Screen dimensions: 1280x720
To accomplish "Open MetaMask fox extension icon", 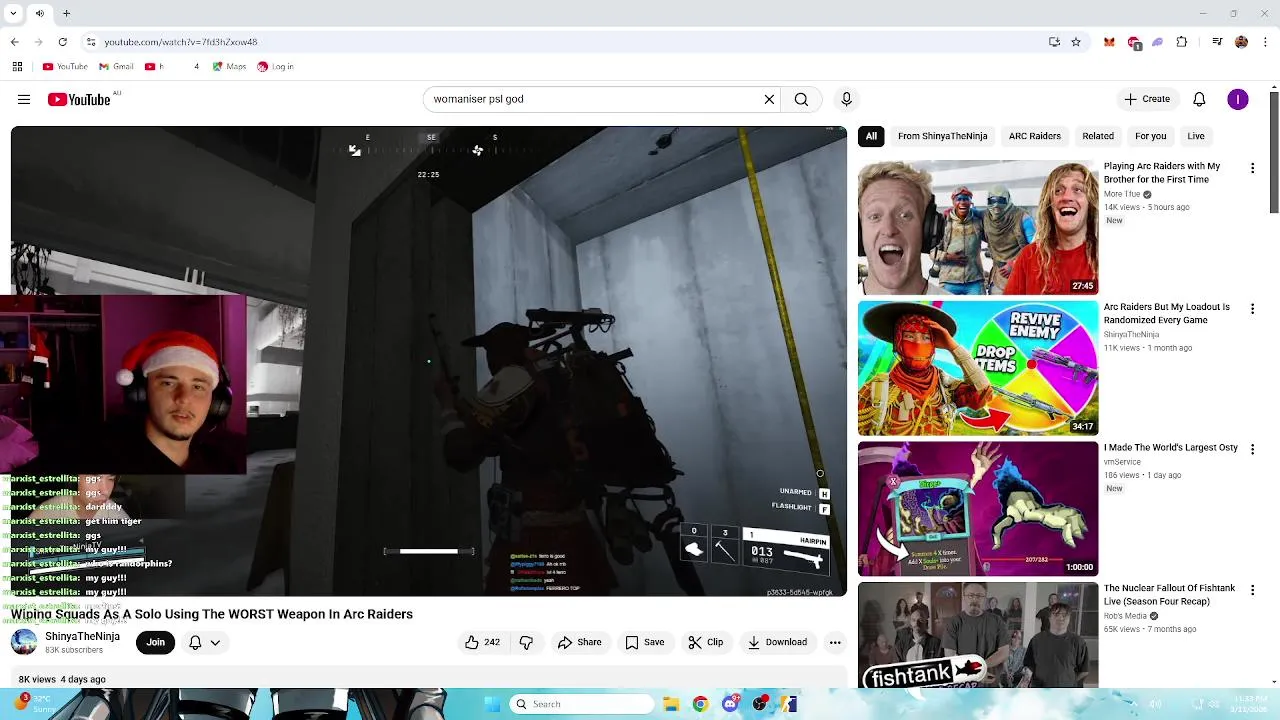I will [x=1109, y=42].
